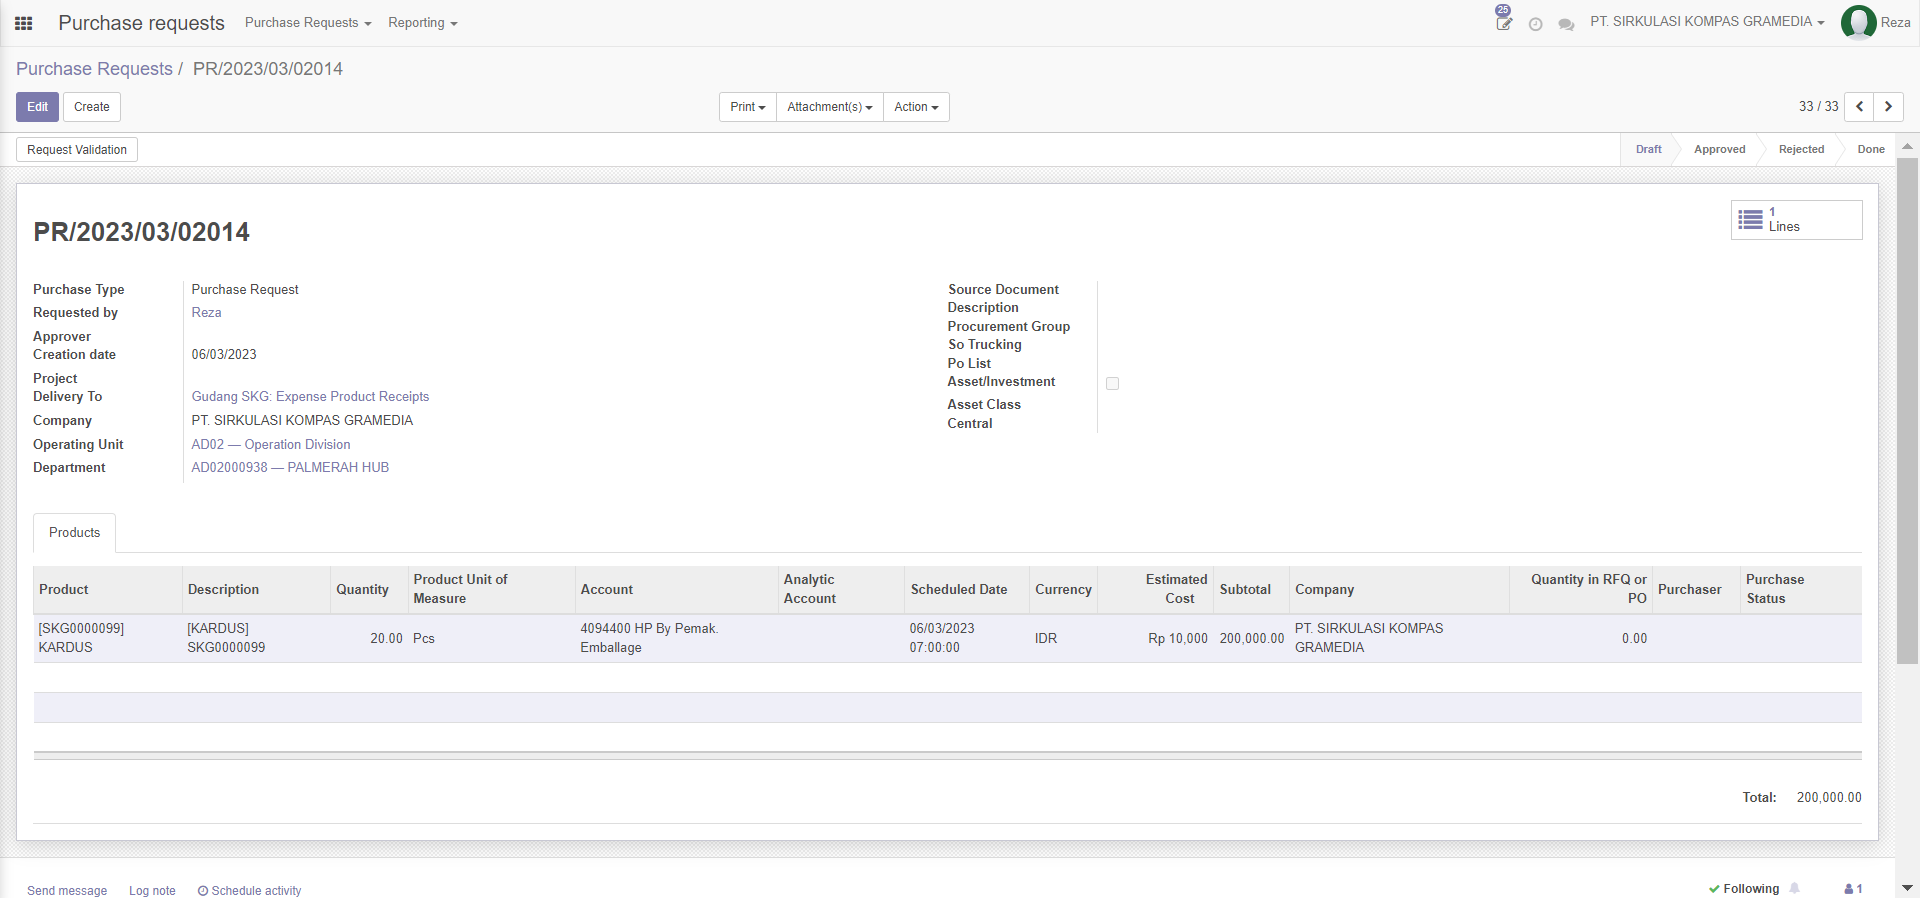The image size is (1920, 898).
Task: Click the Request Validation button
Action: coord(77,150)
